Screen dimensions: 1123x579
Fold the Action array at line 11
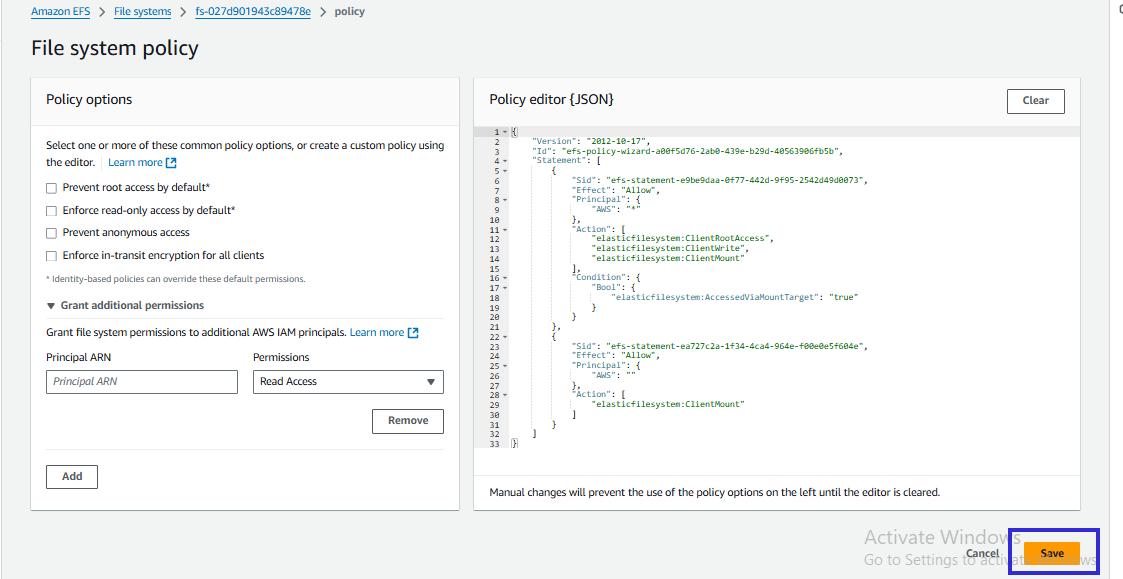point(505,230)
